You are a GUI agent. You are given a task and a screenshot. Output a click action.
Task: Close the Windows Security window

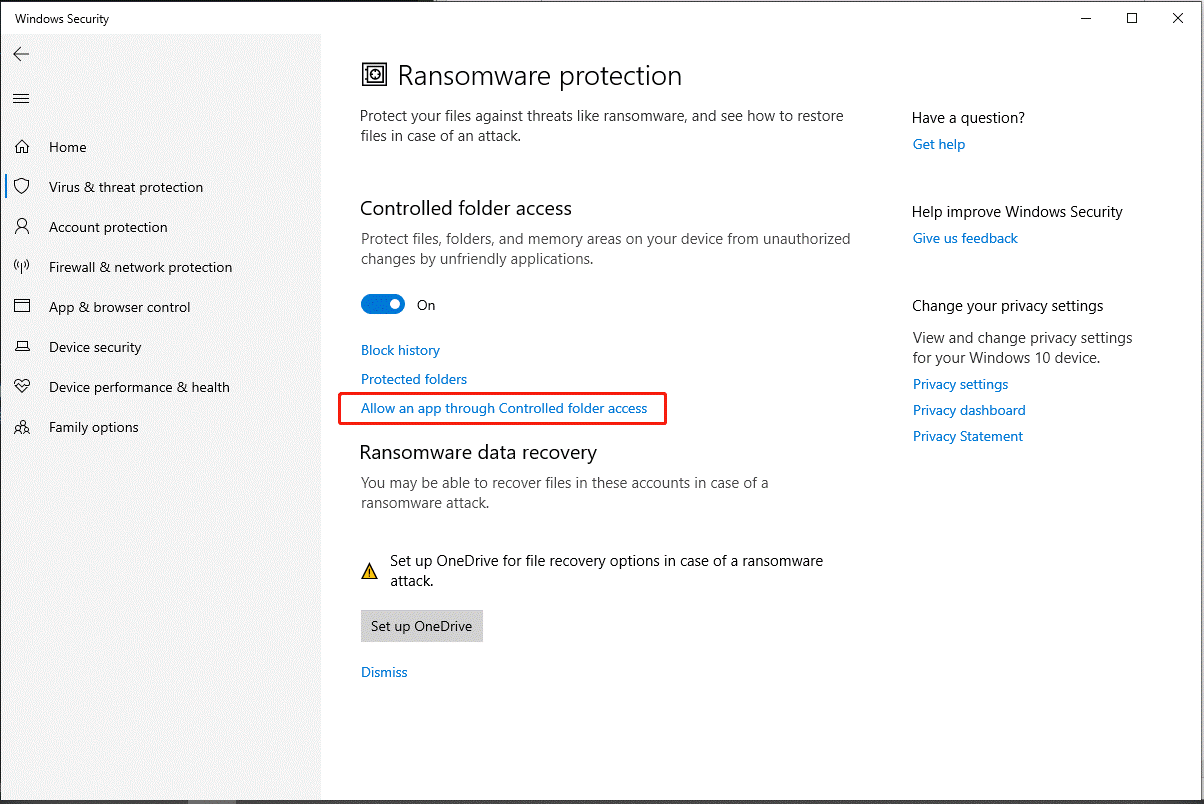(1178, 18)
